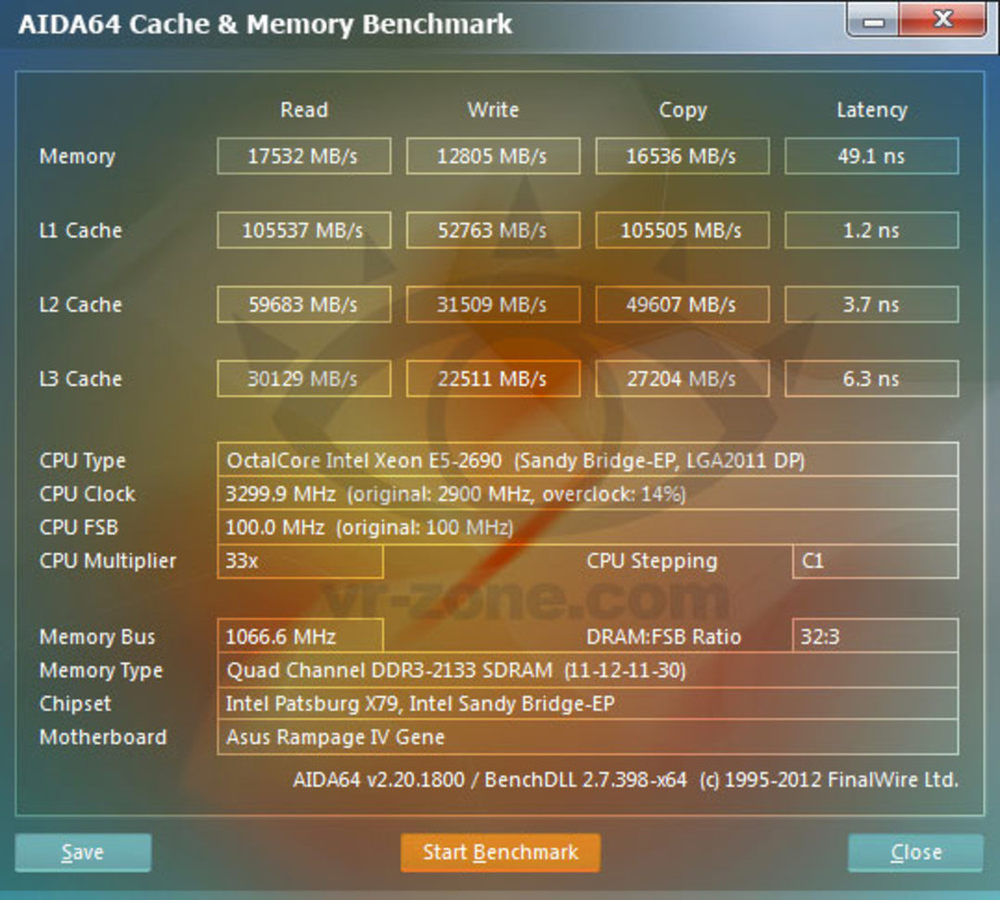Screen dimensions: 1000x900
Task: Click the DRAM:FSB Ratio 32:3 field
Action: pyautogui.click(x=874, y=637)
